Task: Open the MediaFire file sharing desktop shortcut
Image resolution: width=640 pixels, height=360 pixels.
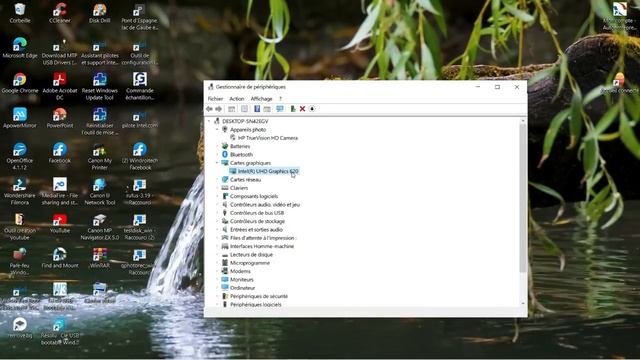Action: click(60, 191)
